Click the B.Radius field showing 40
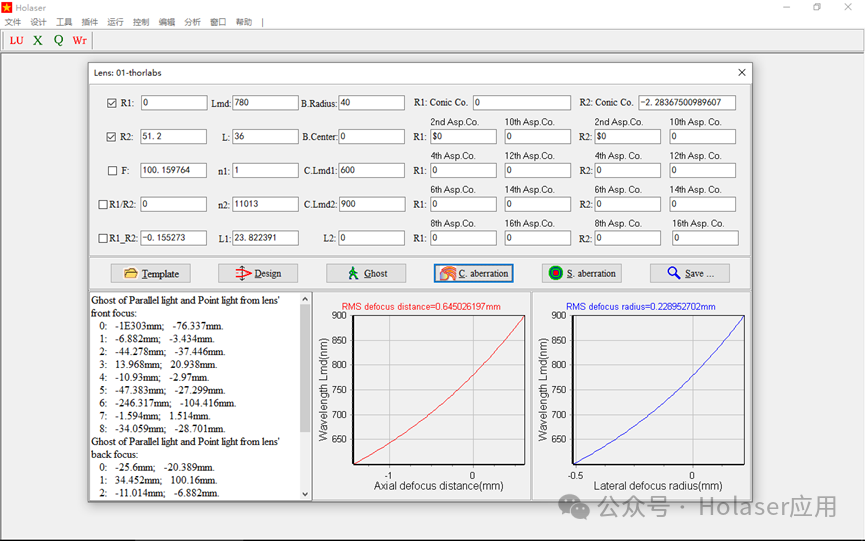The height and width of the screenshot is (541, 865). click(371, 103)
